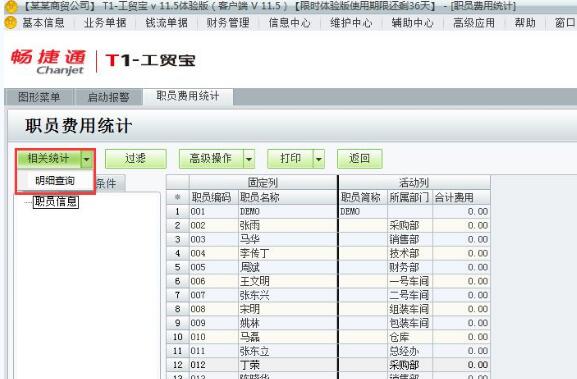Open the 高级操作 dropdown arrow
577x379 pixels.
pos(249,159)
